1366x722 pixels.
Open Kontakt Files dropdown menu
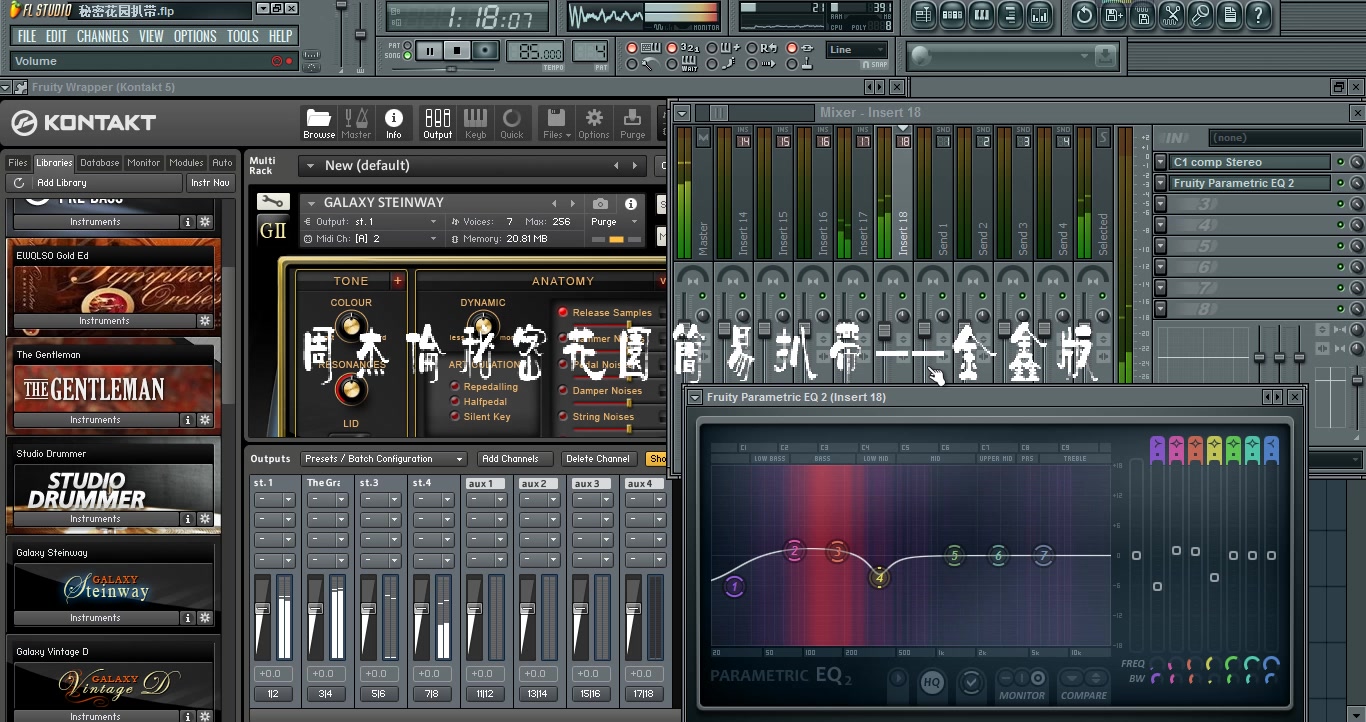pos(557,124)
